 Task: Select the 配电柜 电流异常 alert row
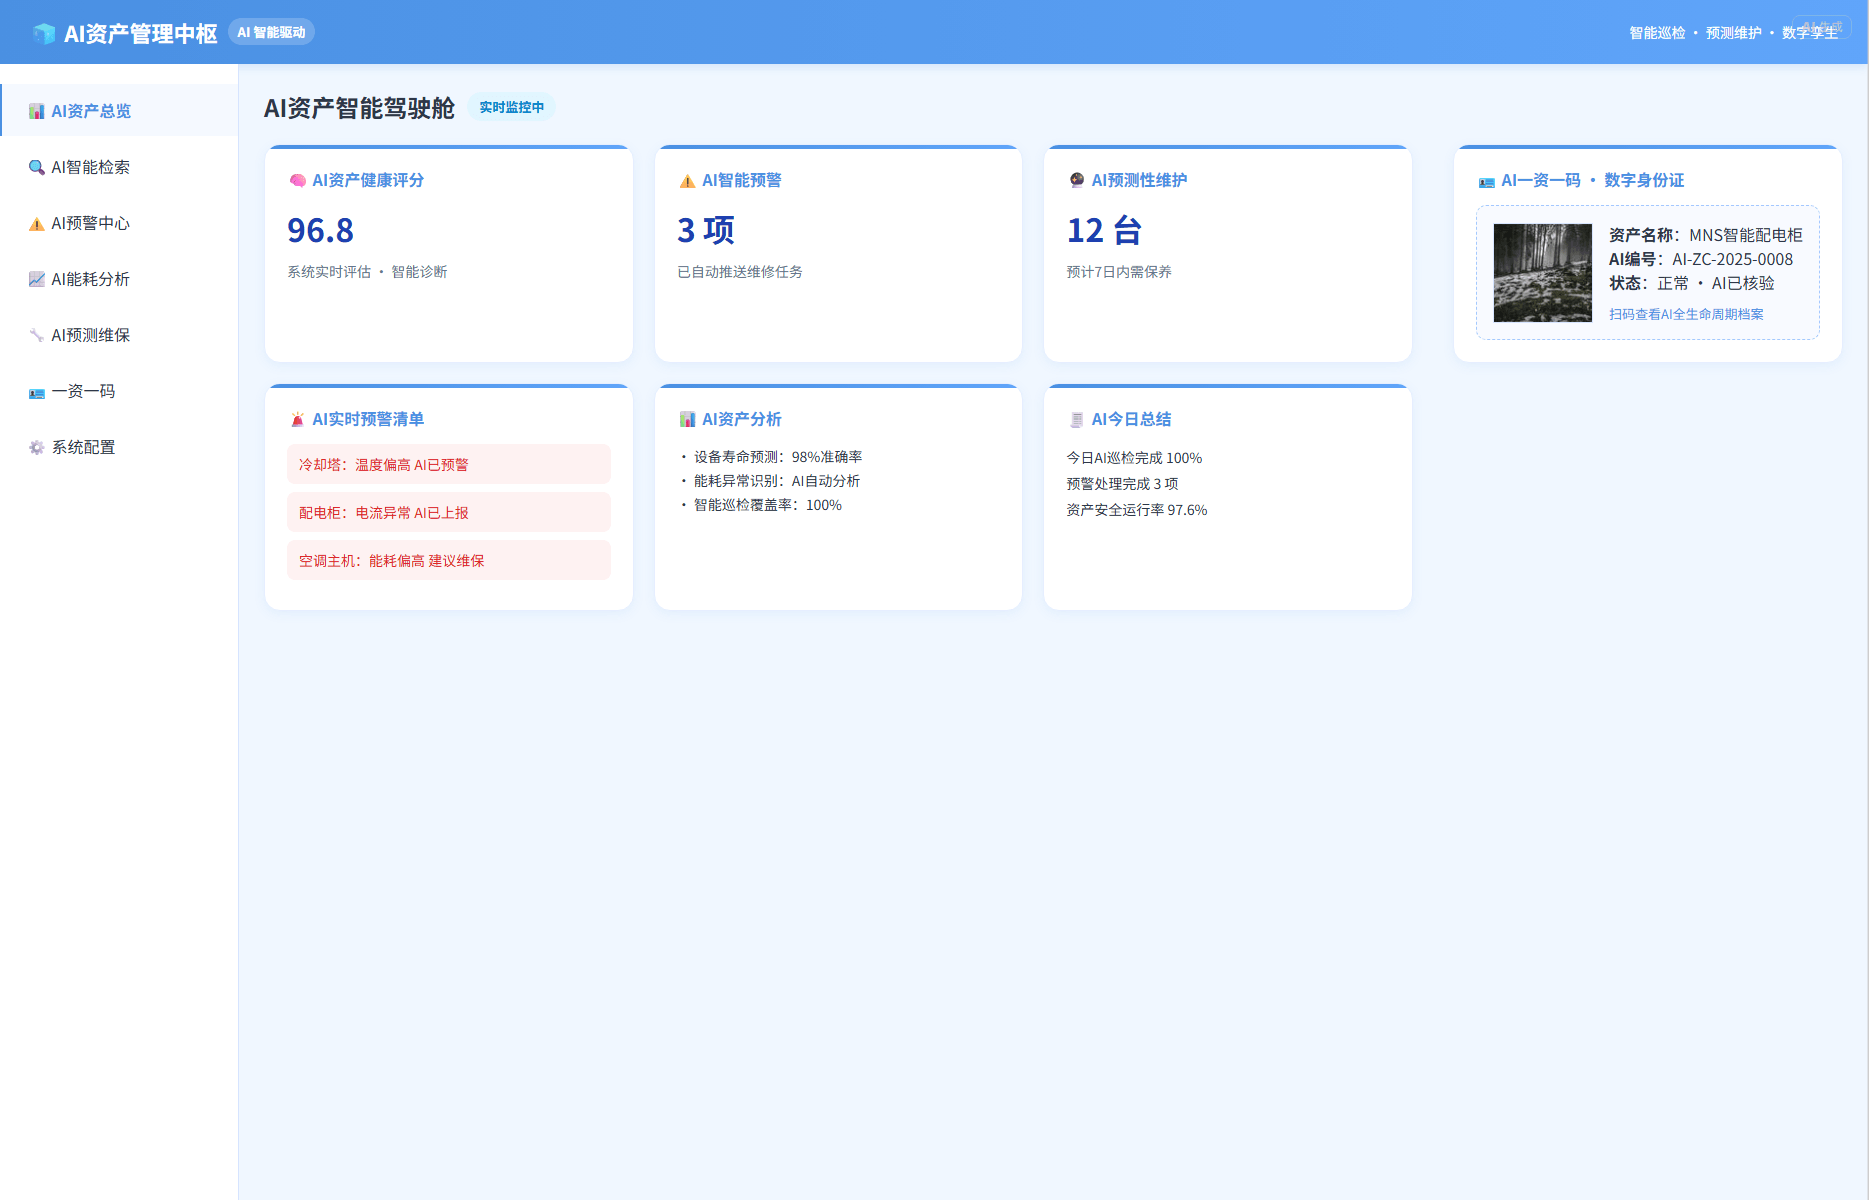coord(448,513)
